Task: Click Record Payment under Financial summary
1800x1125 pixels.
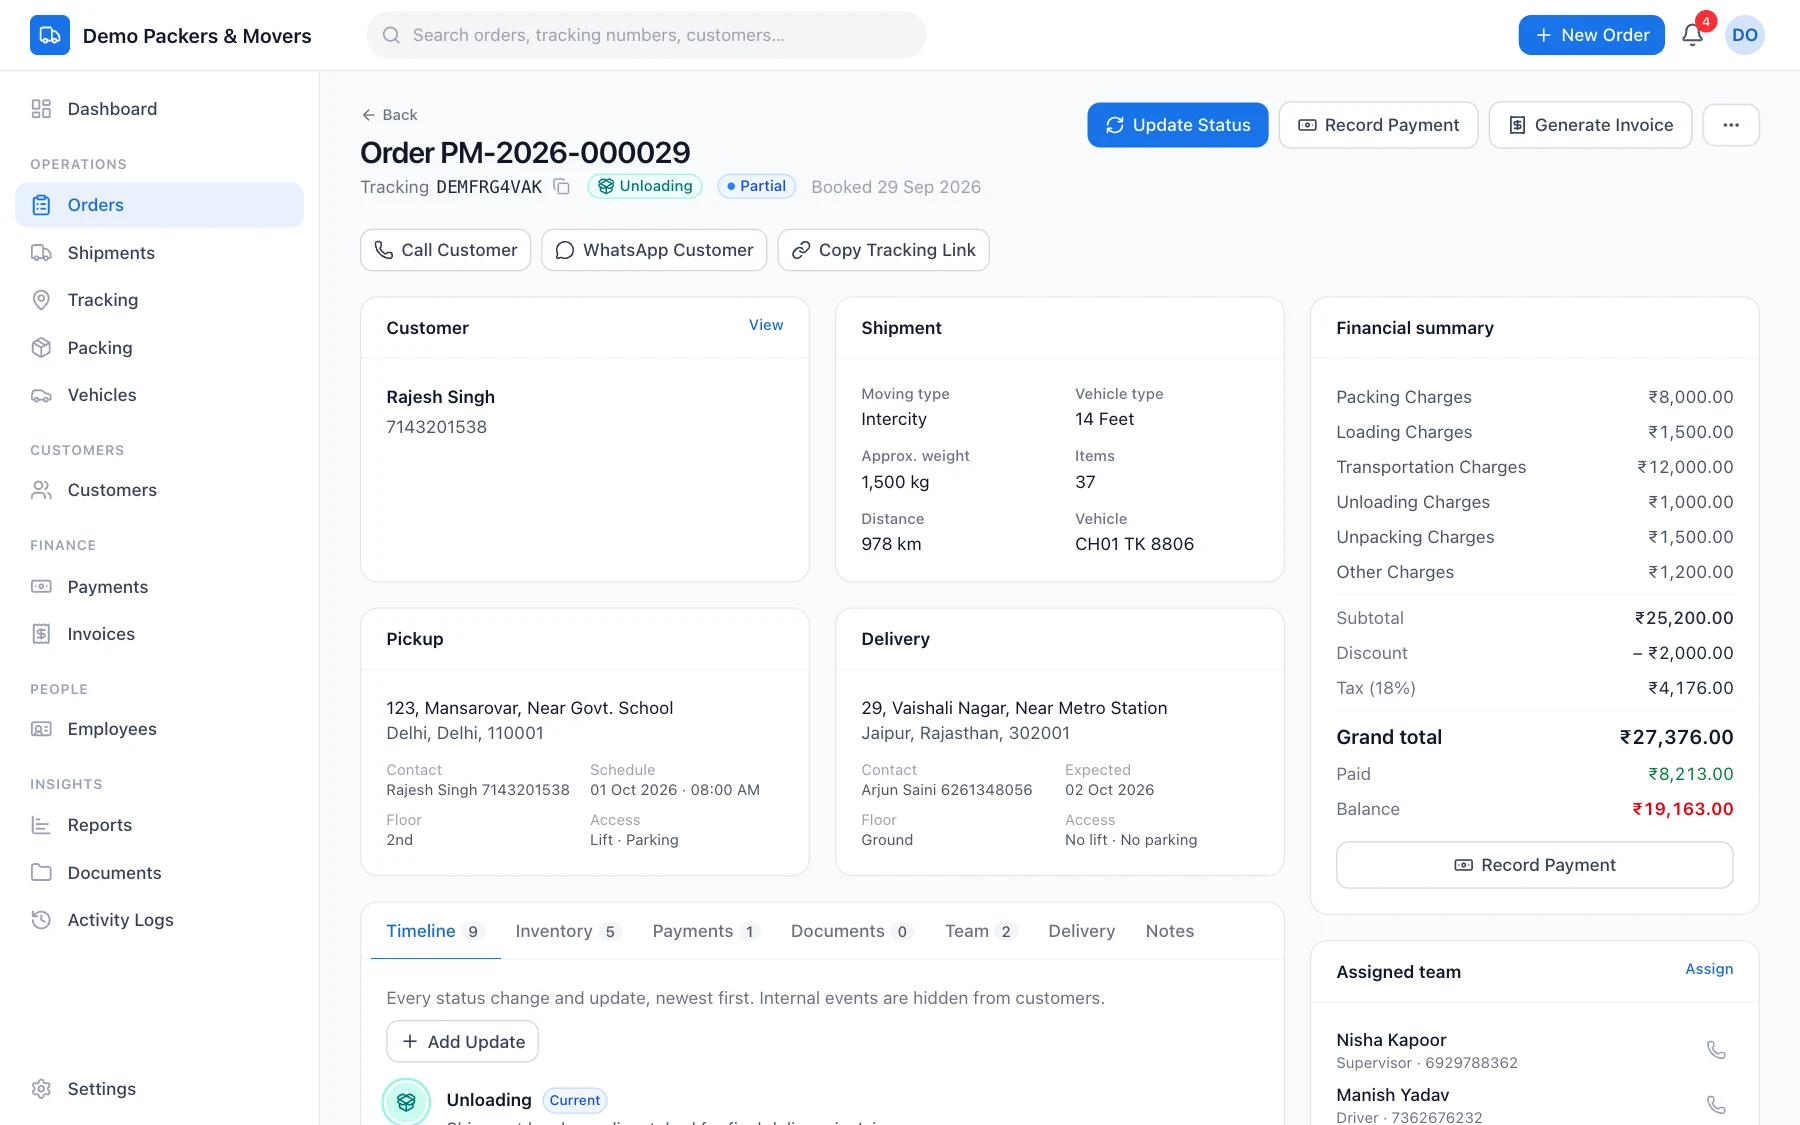Action: [x=1534, y=865]
